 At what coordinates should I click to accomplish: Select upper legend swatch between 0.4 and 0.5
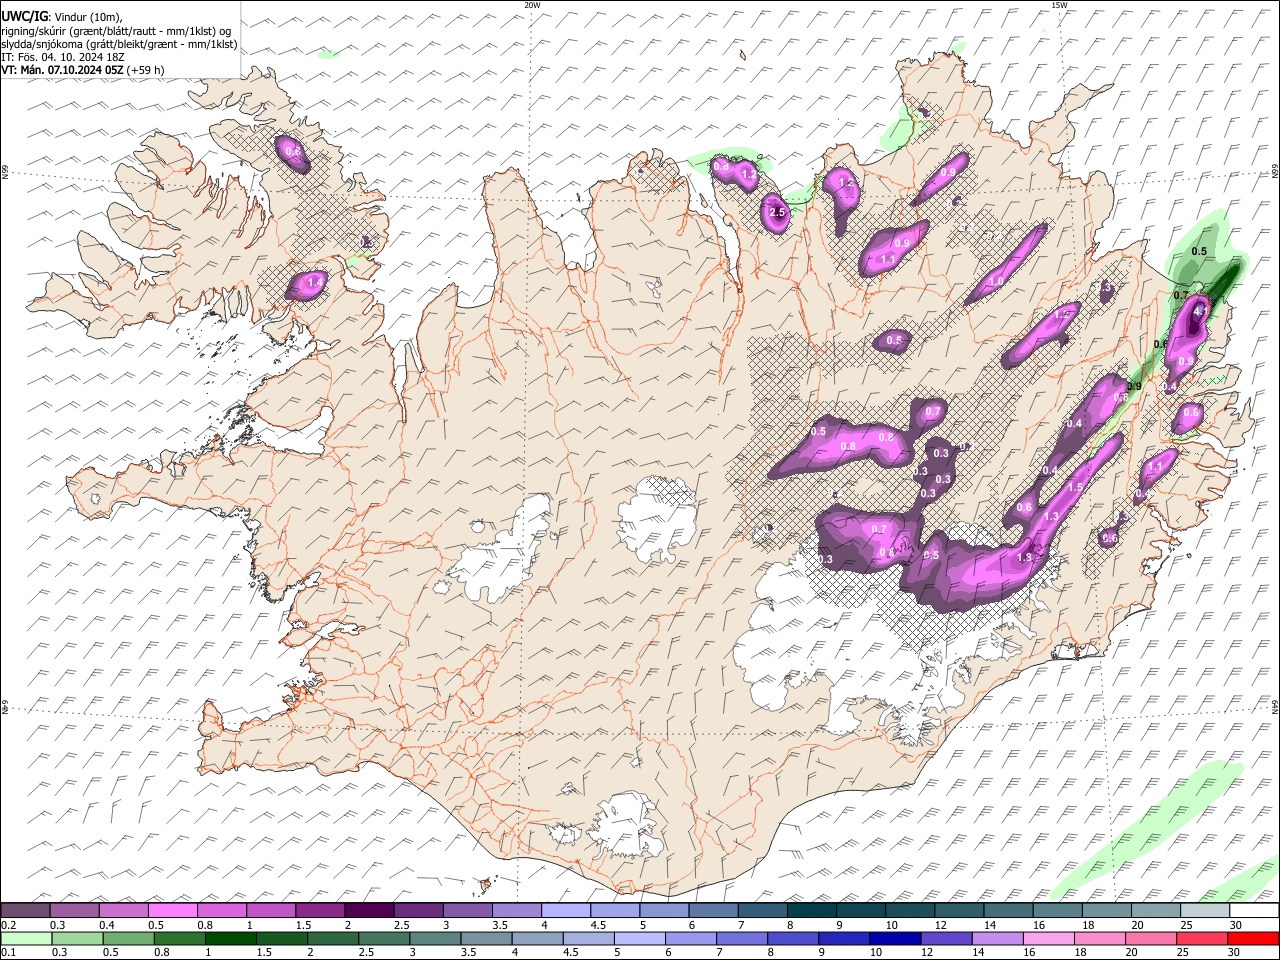pos(123,910)
